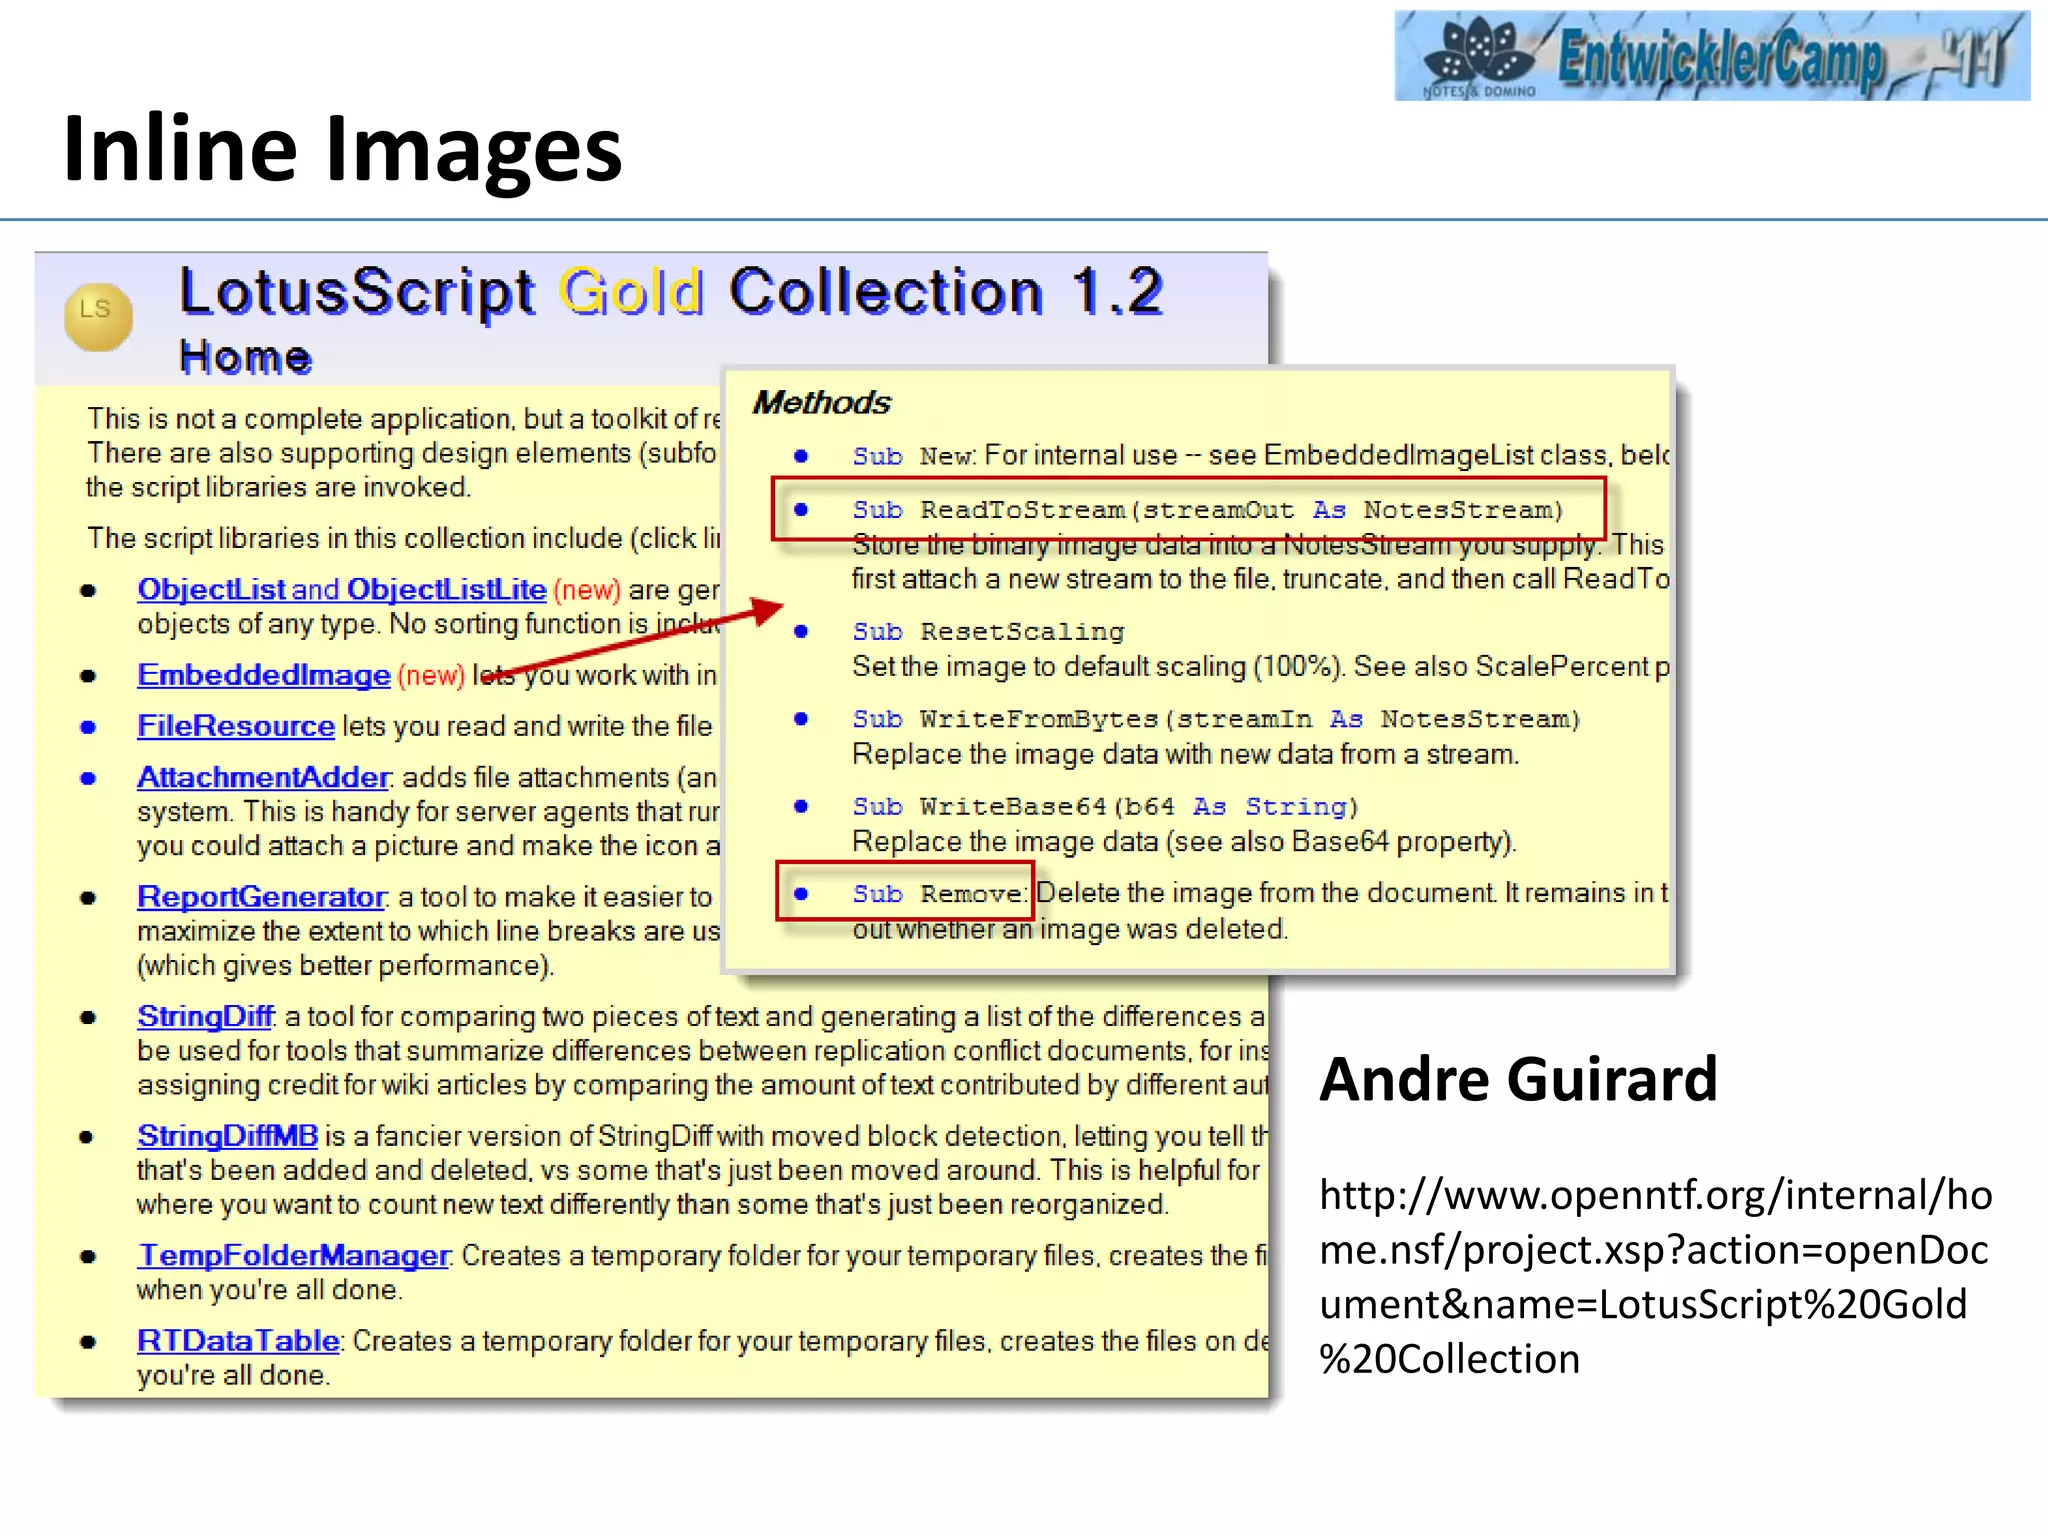Open the StringDiff link
Image resolution: width=2048 pixels, height=1536 pixels.
point(205,1016)
